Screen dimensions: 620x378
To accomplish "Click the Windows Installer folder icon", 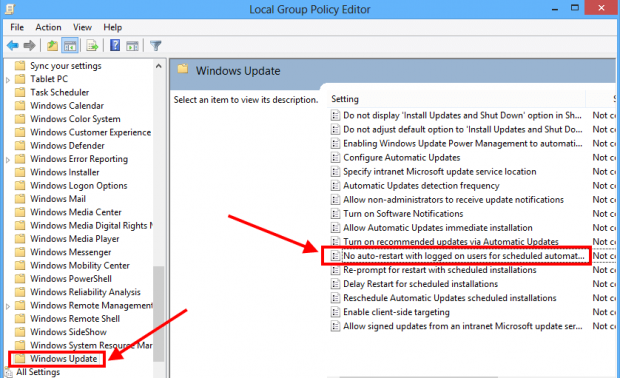I will point(20,172).
